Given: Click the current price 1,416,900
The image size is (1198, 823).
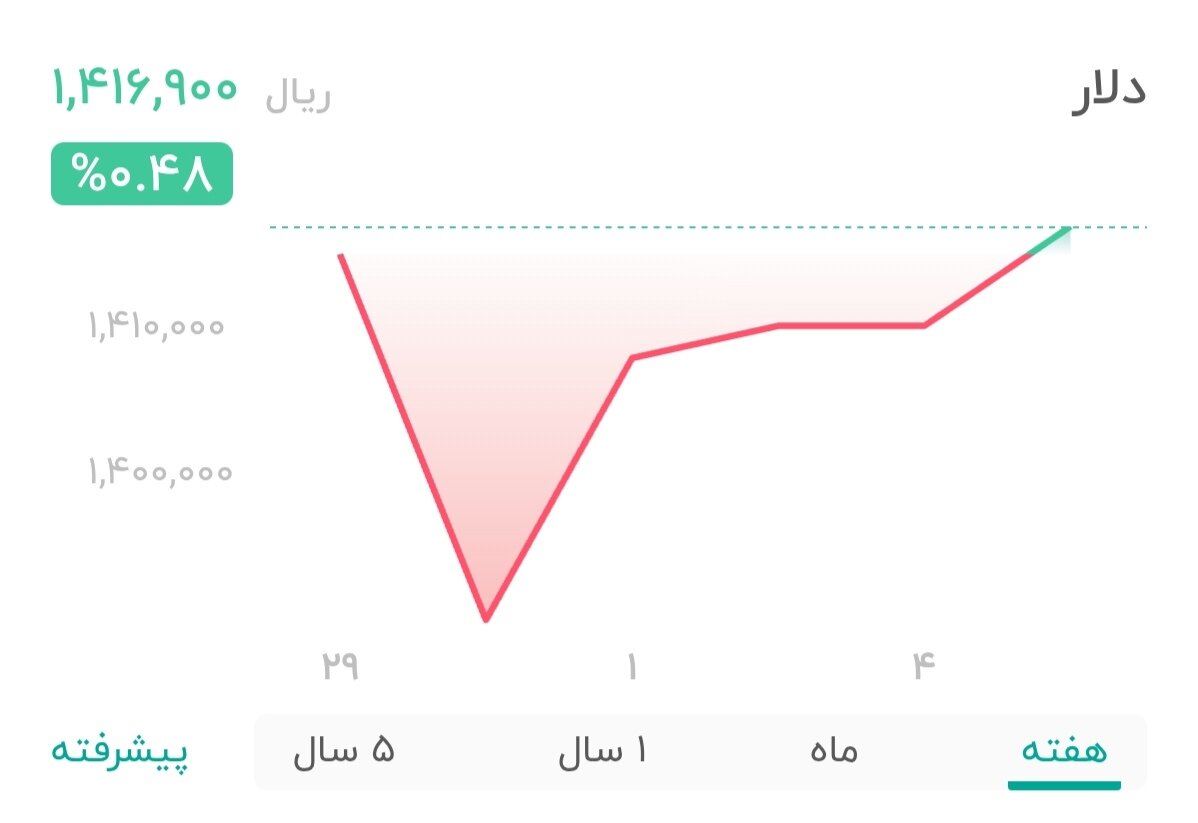Looking at the screenshot, I should point(143,90).
